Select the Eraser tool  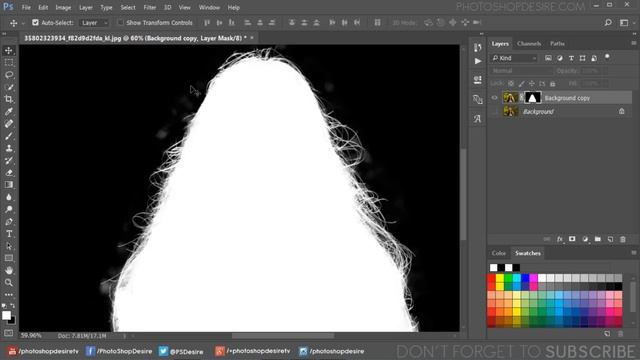click(9, 173)
